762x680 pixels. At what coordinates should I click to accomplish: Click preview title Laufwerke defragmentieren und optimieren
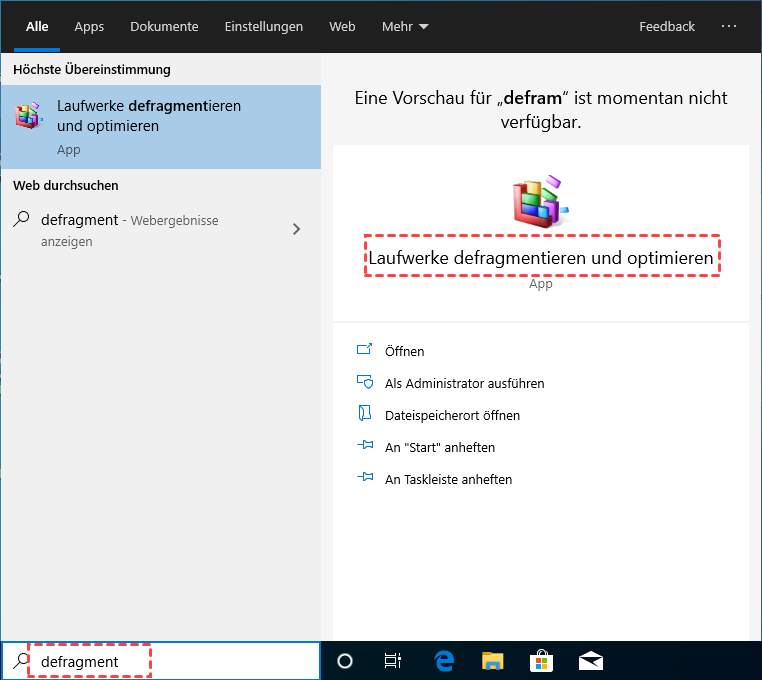(541, 258)
